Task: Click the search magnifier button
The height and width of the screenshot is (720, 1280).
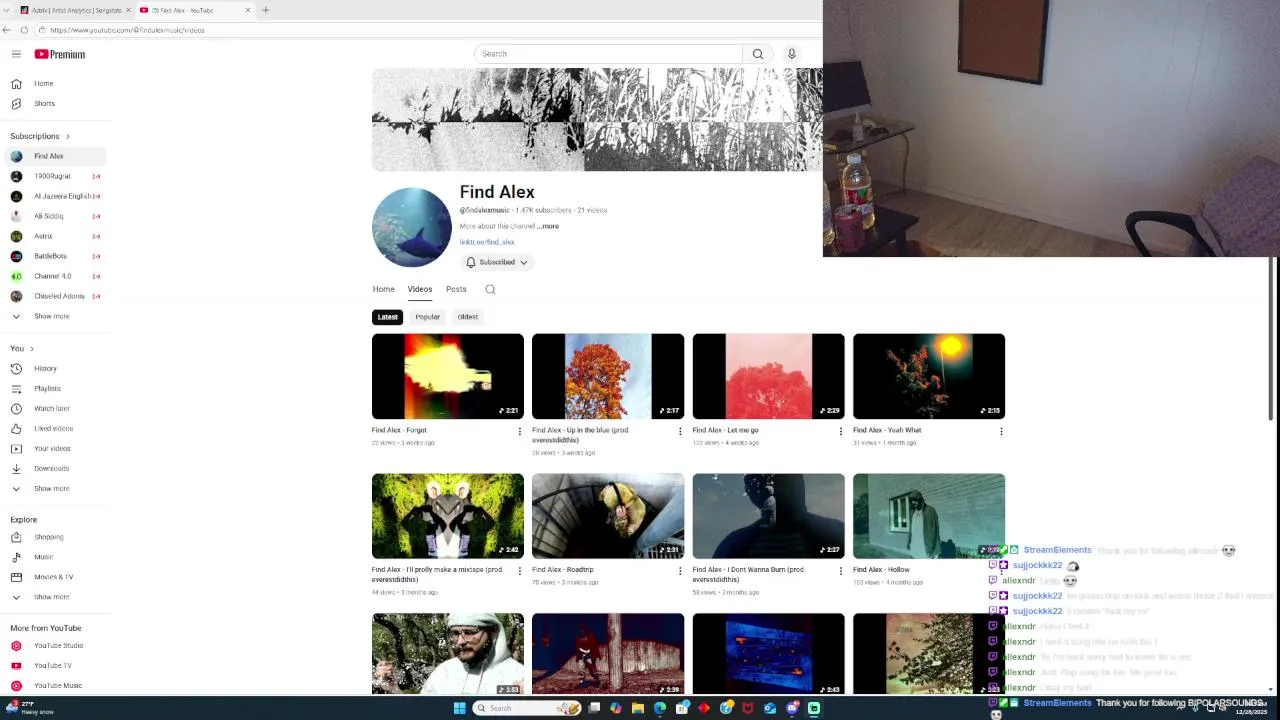Action: point(757,54)
